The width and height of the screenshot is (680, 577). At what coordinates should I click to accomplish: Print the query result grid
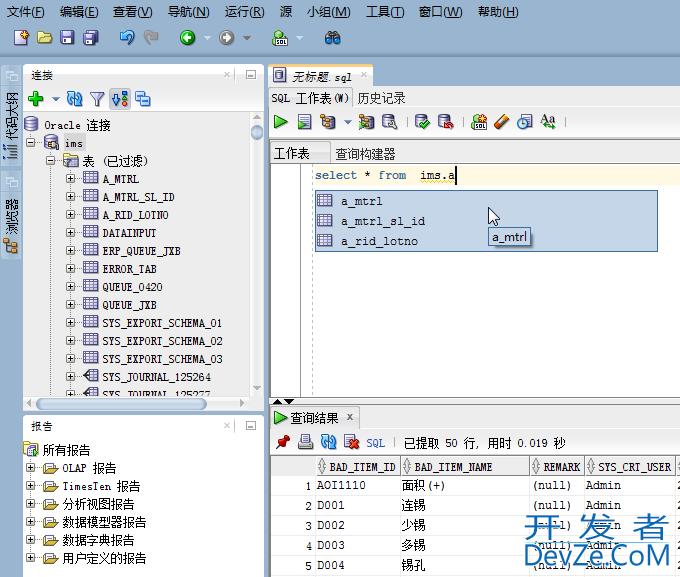pyautogui.click(x=306, y=443)
